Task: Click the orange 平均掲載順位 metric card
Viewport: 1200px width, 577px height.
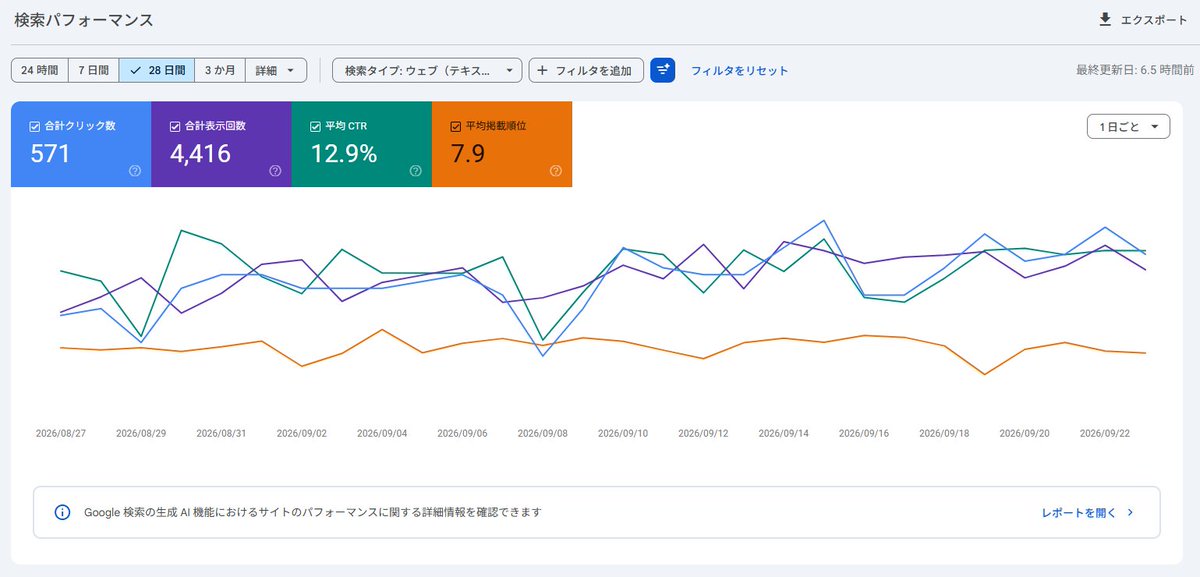Action: pyautogui.click(x=502, y=144)
